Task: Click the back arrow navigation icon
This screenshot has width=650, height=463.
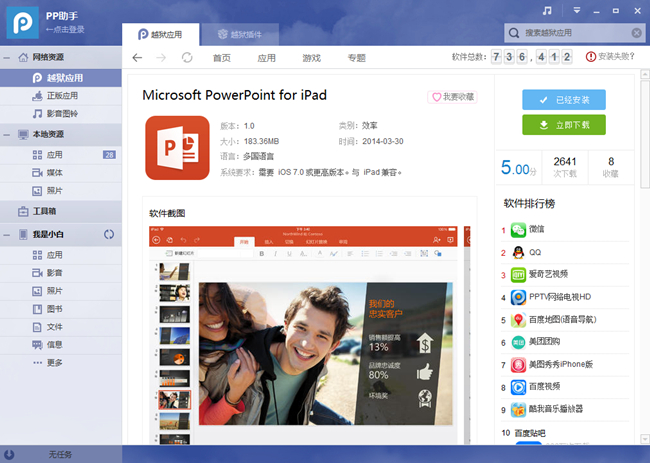Action: (137, 58)
